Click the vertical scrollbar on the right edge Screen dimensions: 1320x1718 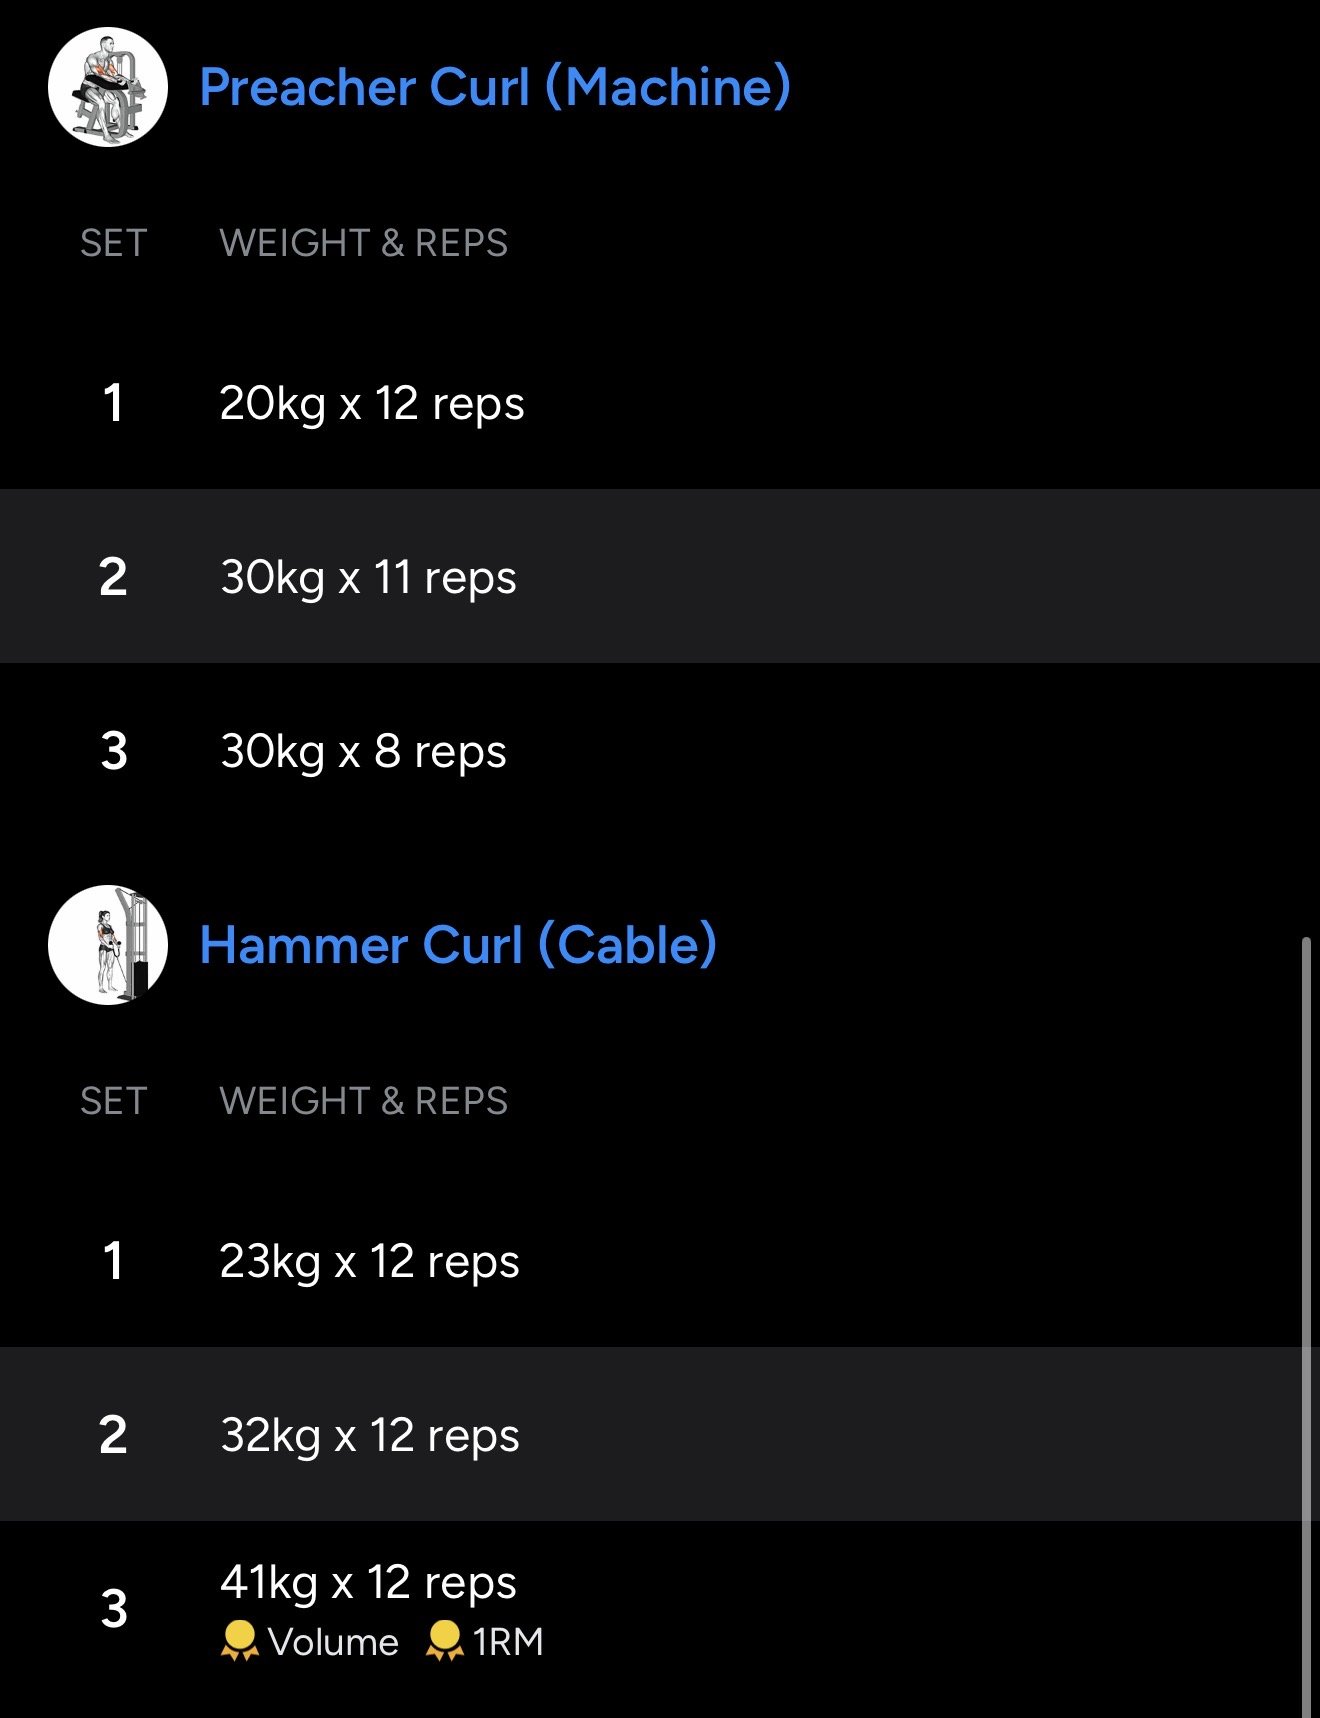(1306, 1300)
